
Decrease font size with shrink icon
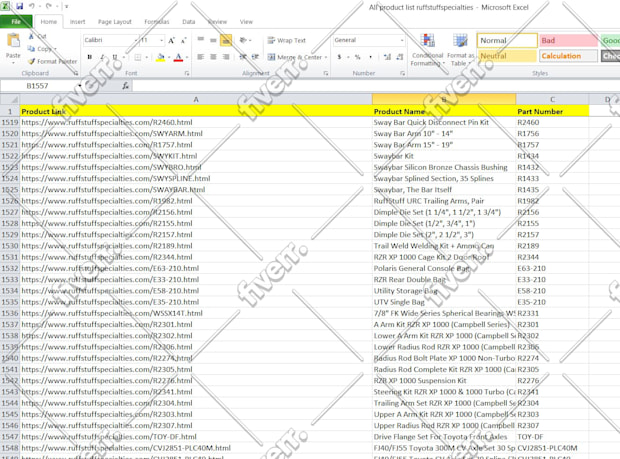point(183,40)
